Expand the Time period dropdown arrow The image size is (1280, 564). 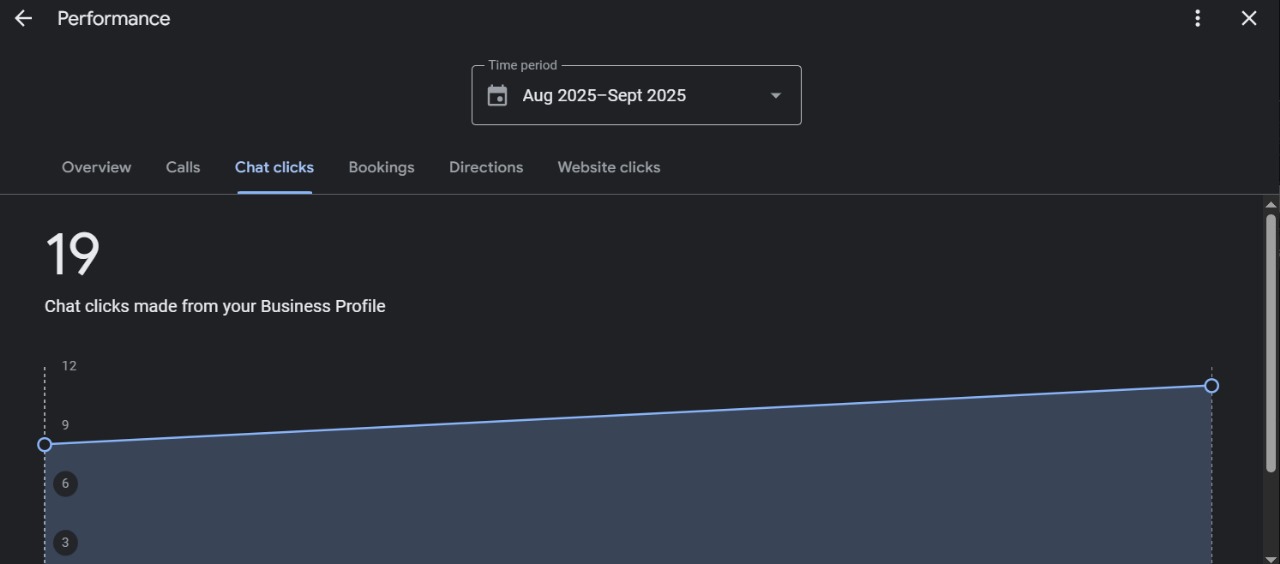click(x=775, y=96)
